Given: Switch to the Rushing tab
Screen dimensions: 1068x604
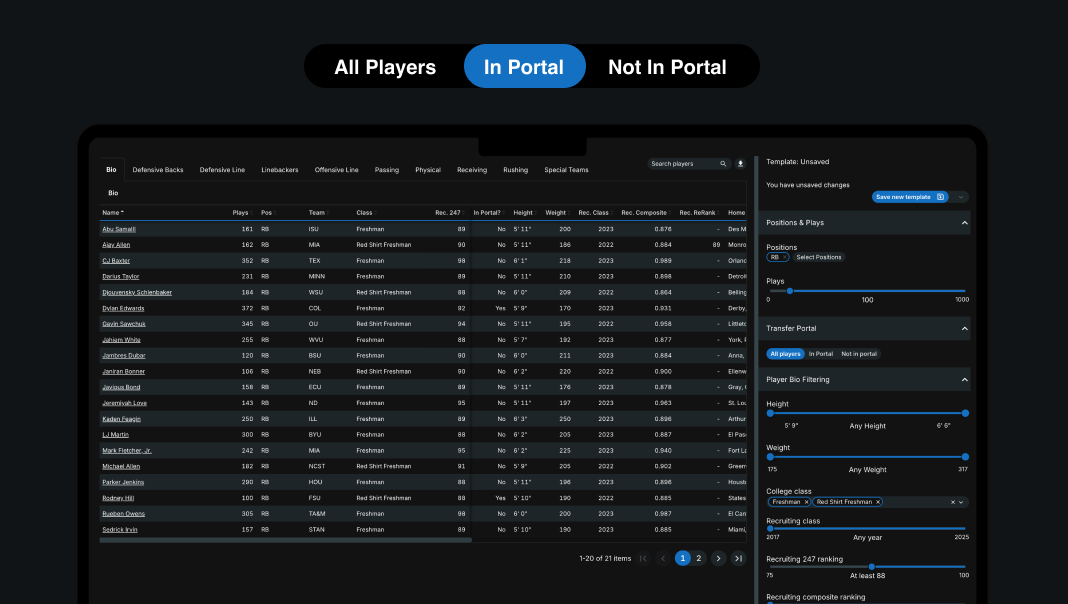Looking at the screenshot, I should [516, 170].
